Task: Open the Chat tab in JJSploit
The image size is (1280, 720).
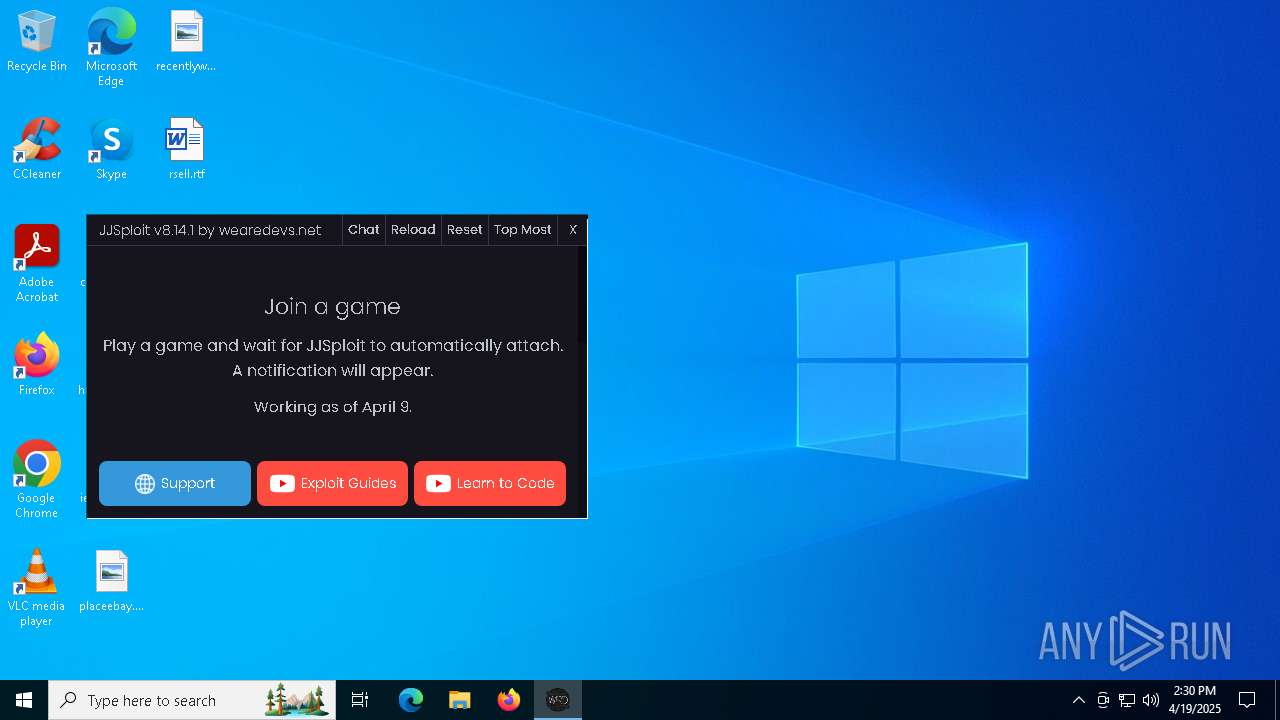Action: pyautogui.click(x=363, y=230)
